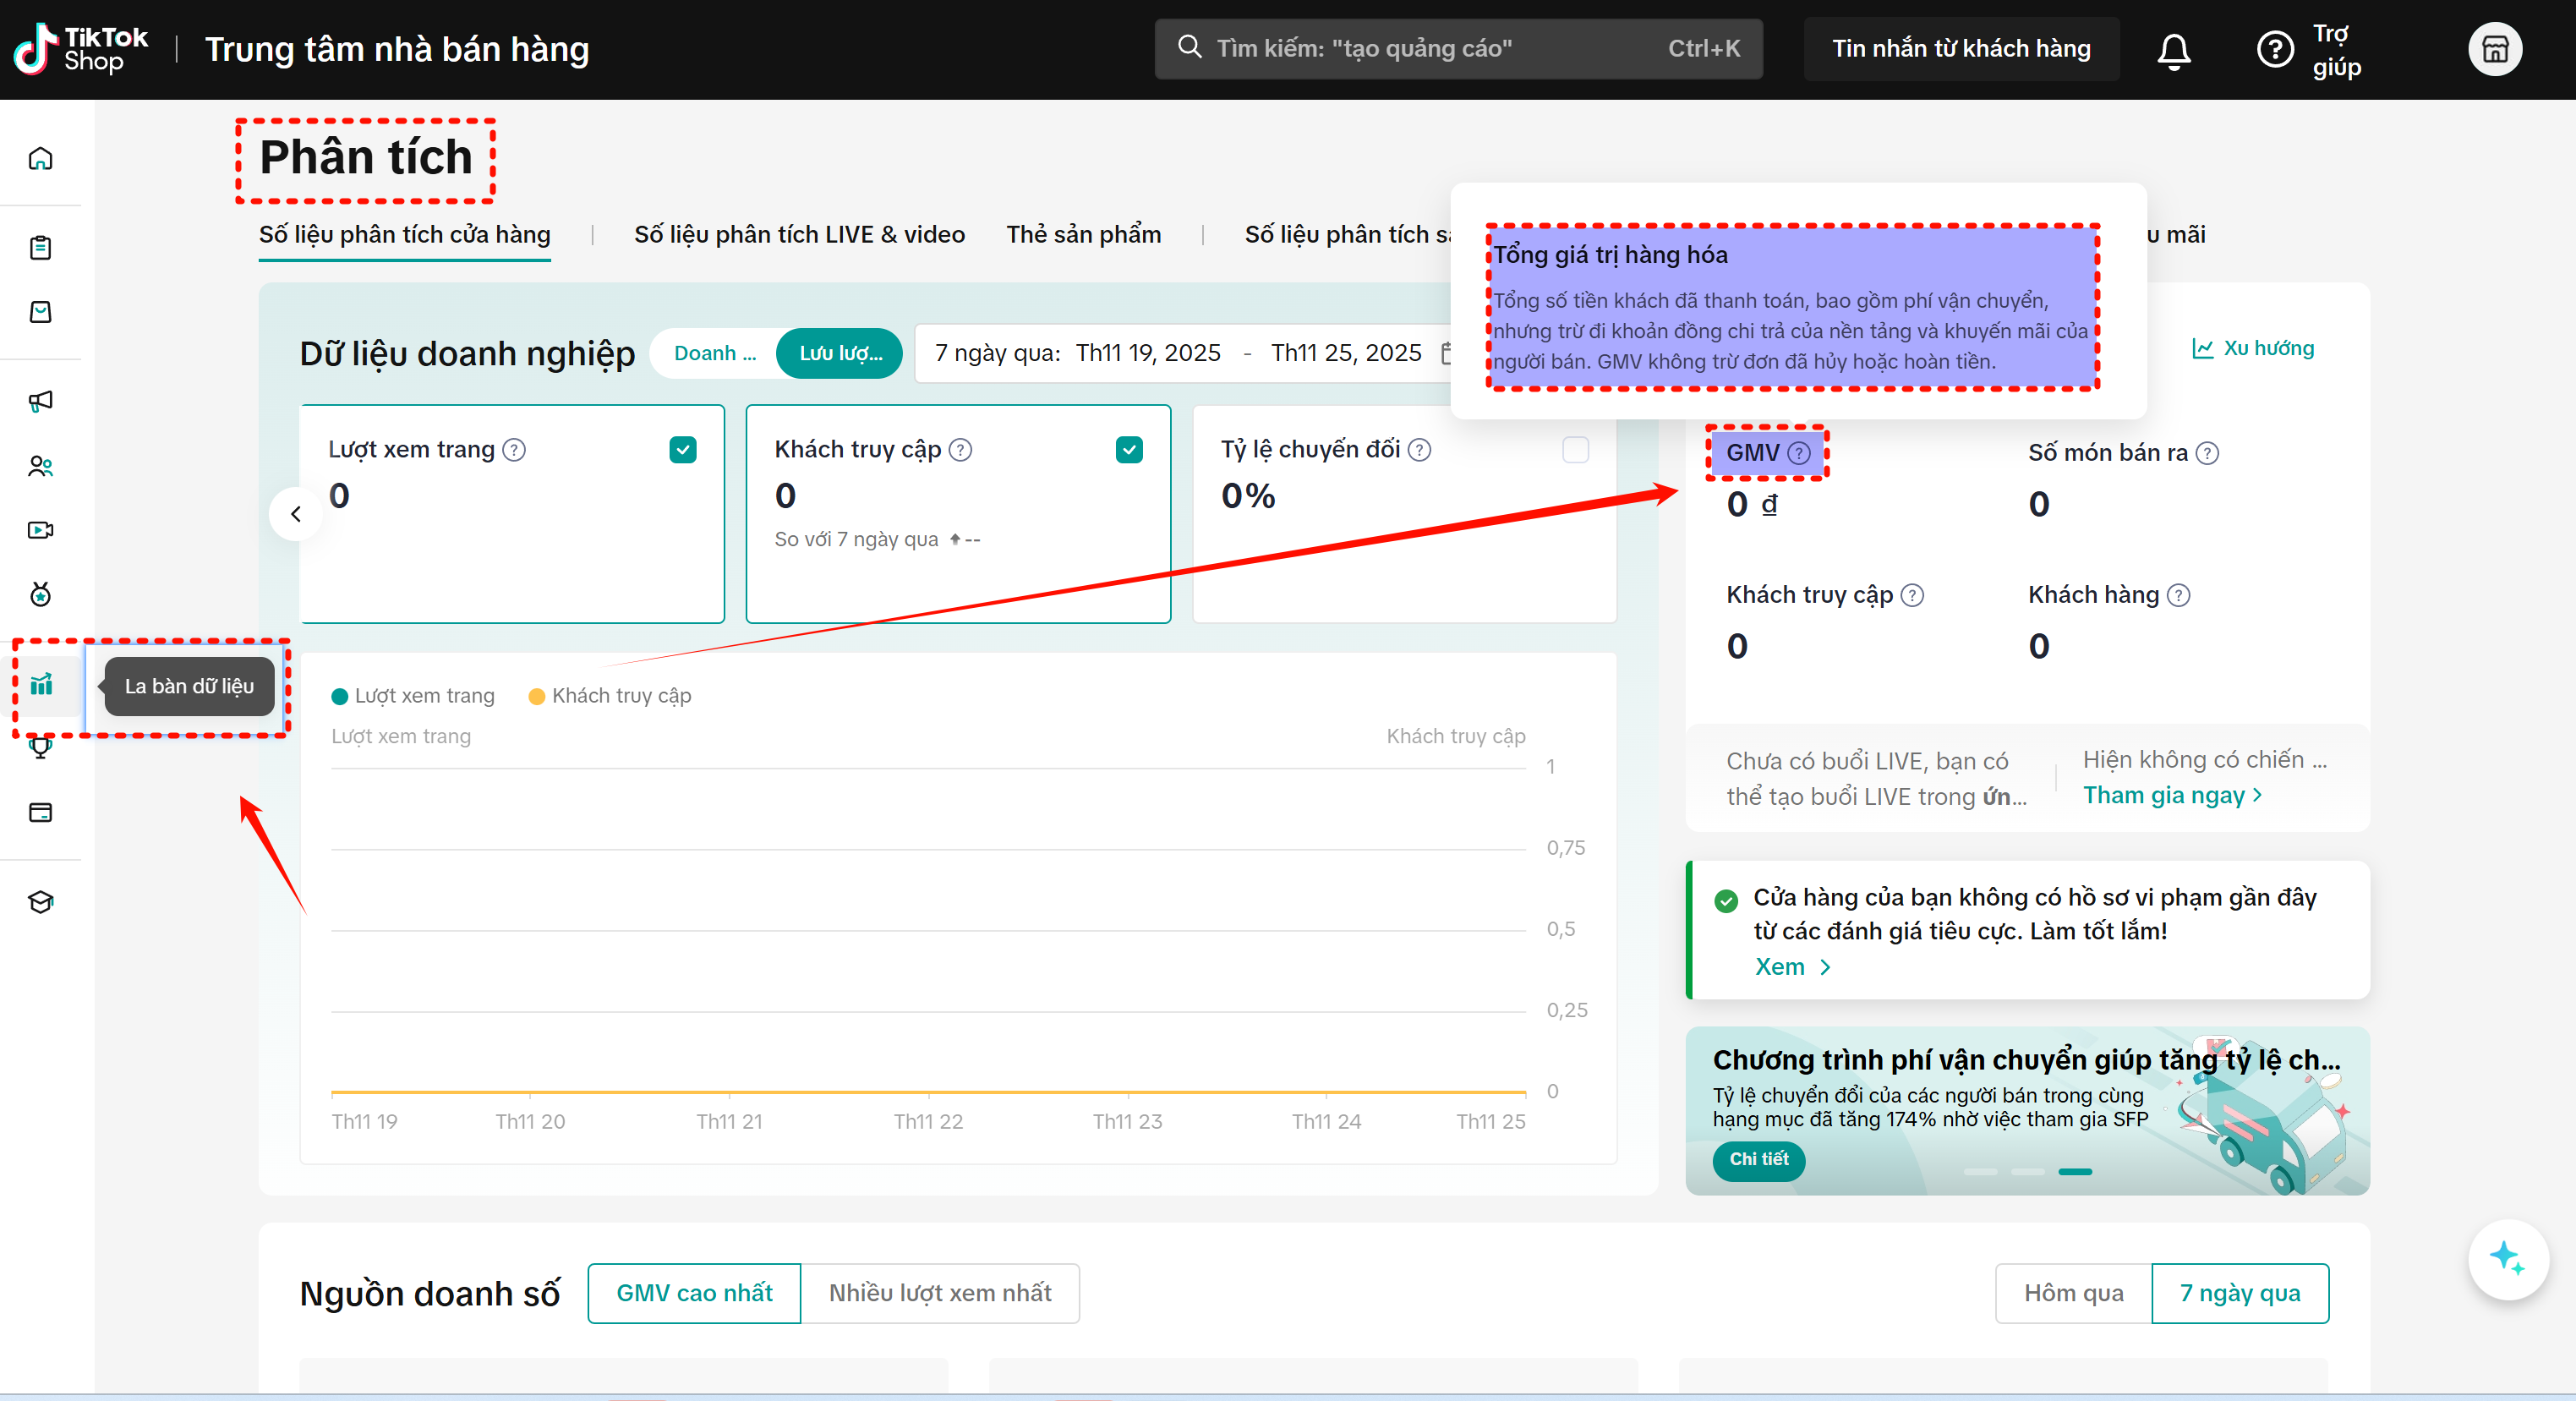
Task: Enable the Tỷ lệ chuyển đổi checkbox
Action: tap(1575, 450)
